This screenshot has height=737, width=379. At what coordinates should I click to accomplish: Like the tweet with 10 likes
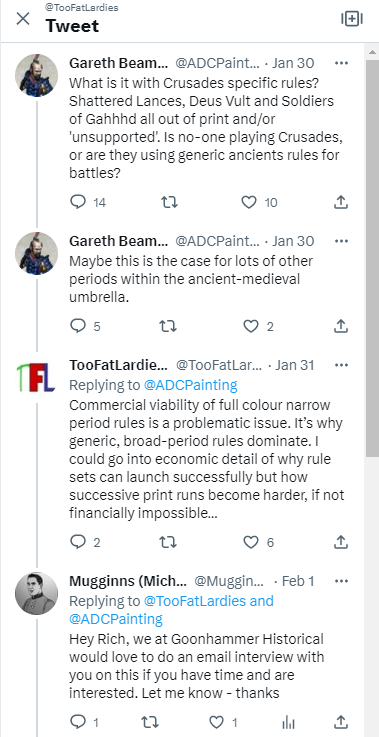(249, 202)
